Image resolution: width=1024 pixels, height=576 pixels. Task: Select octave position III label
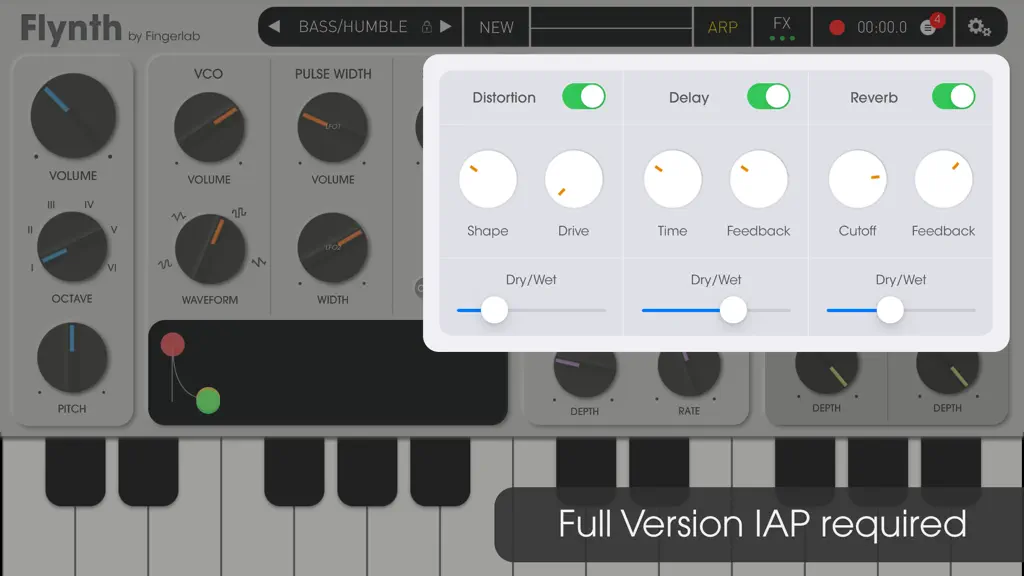(51, 204)
